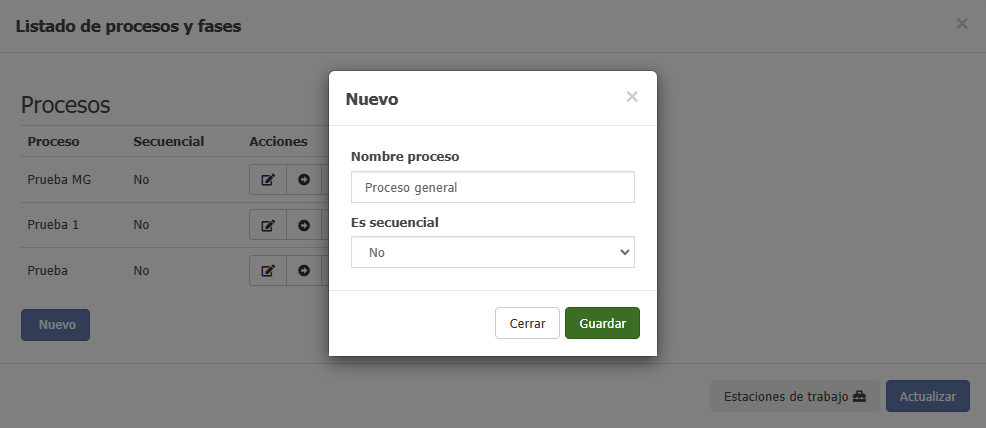Click the Secuencial column header
This screenshot has width=986, height=428.
tap(169, 141)
